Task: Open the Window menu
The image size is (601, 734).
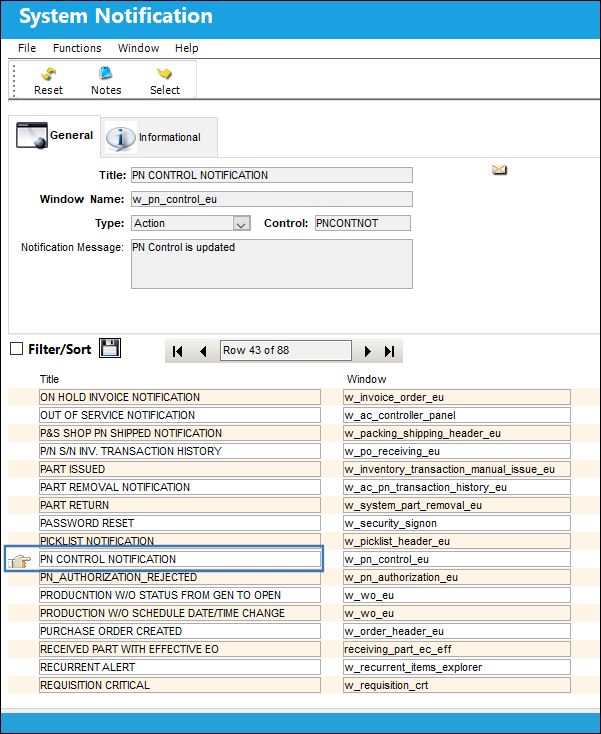Action: 139,48
